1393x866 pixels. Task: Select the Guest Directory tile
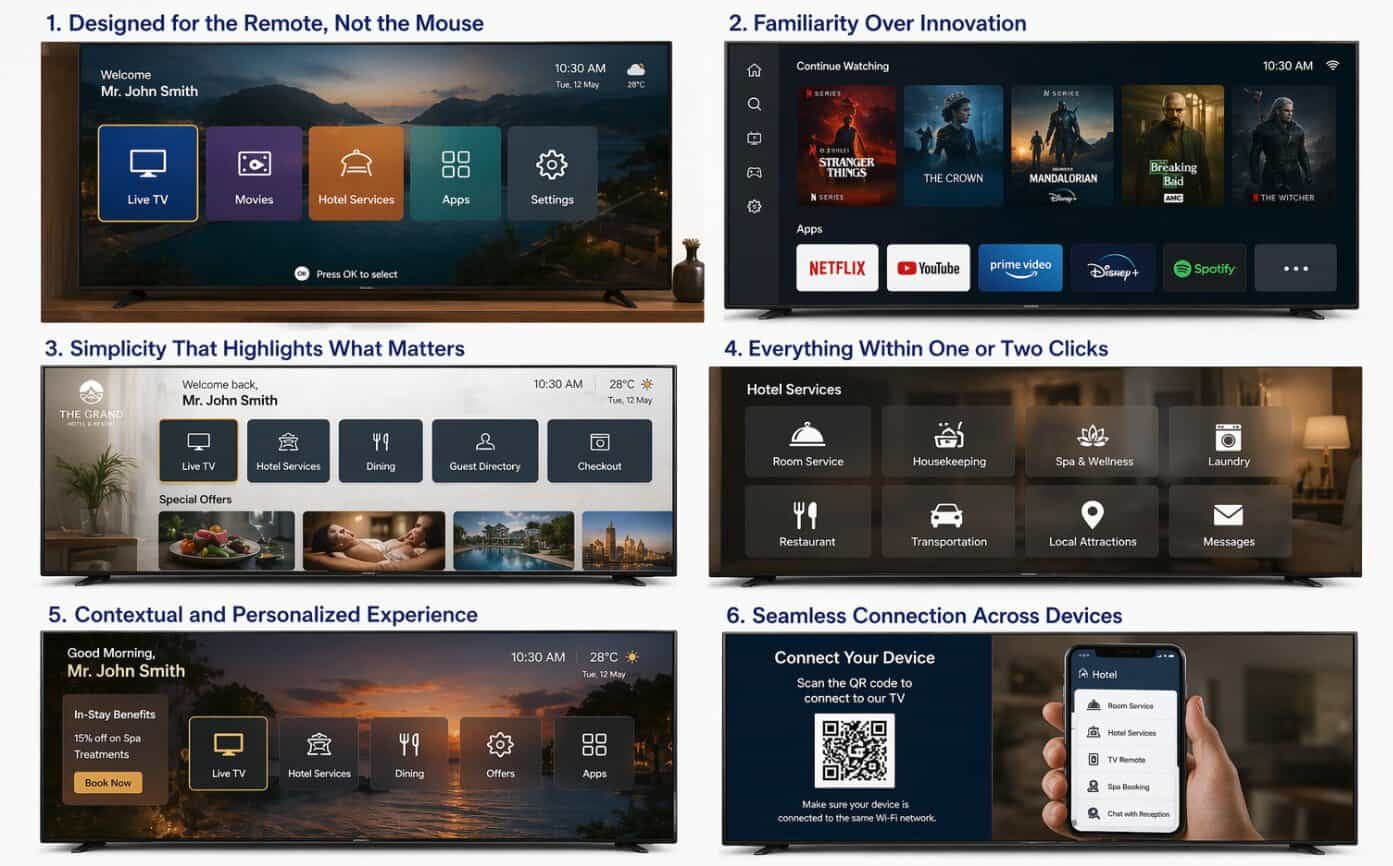point(485,451)
